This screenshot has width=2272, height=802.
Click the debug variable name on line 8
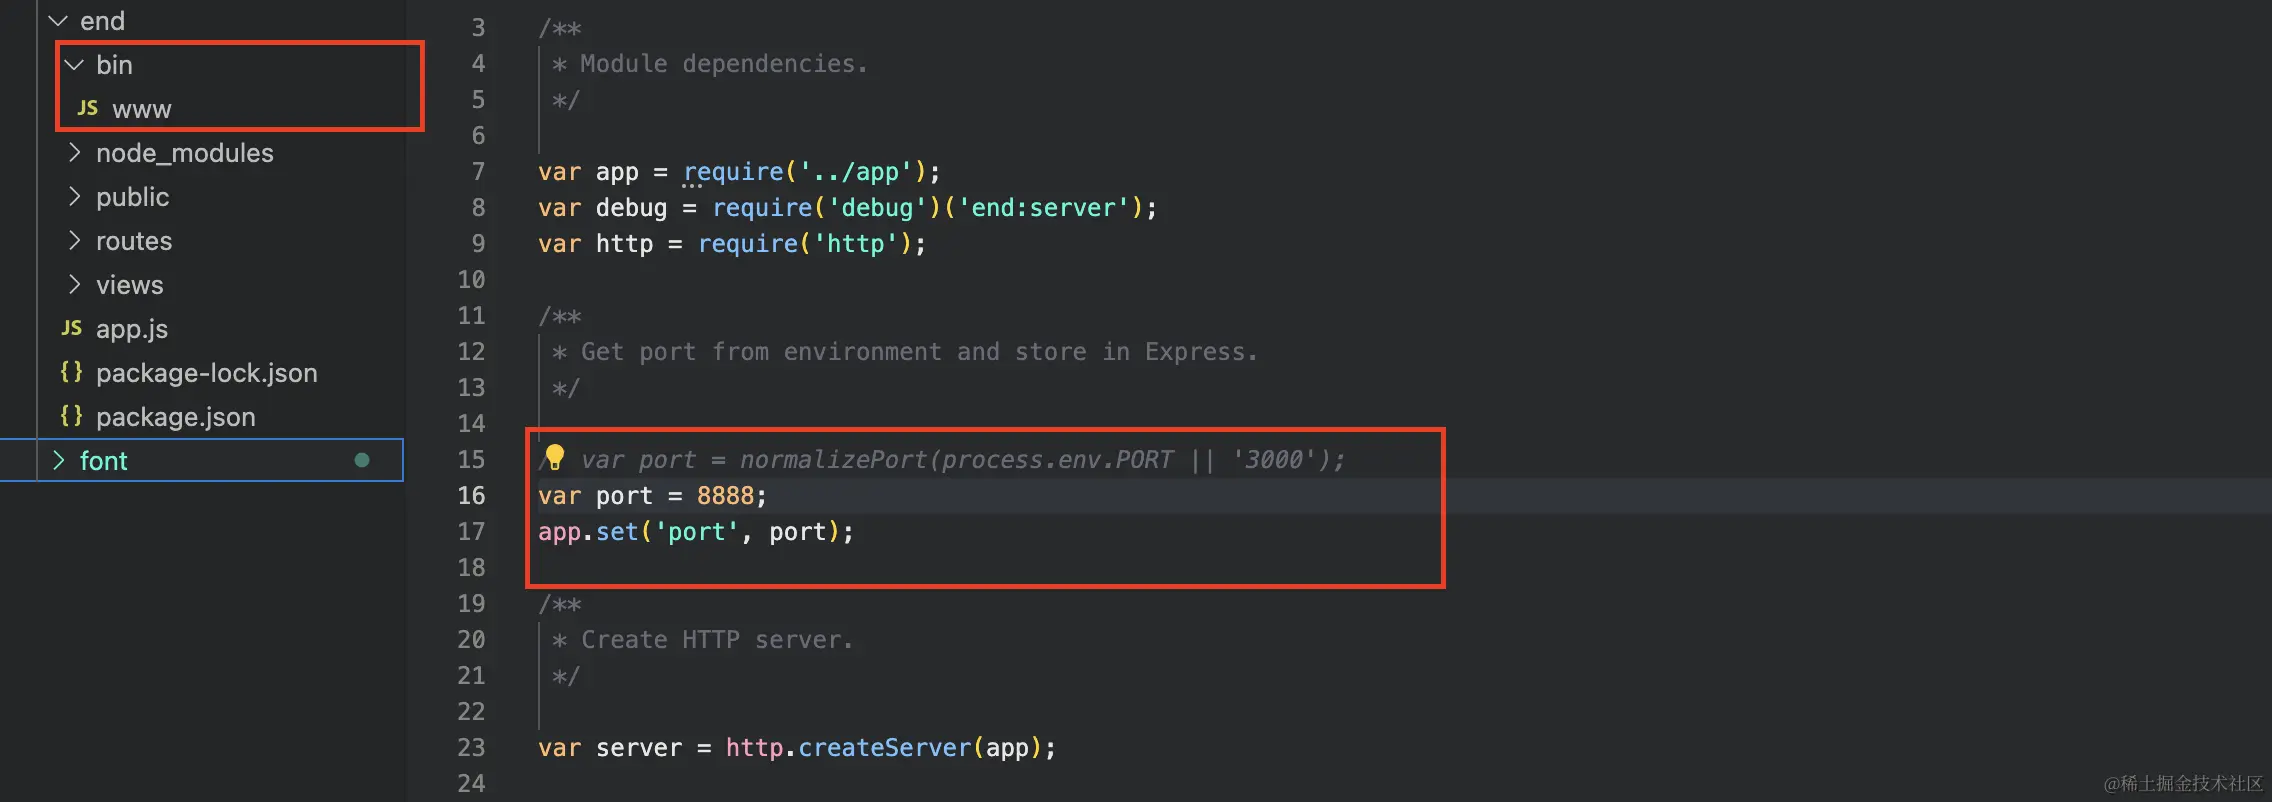pos(631,208)
